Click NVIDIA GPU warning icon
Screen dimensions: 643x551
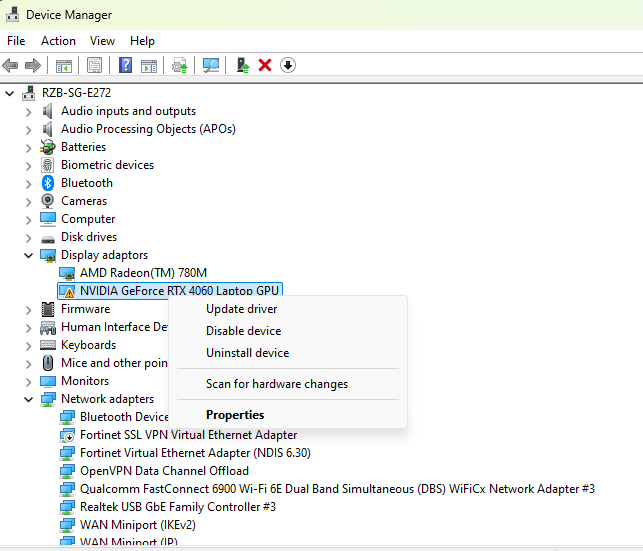pos(67,291)
